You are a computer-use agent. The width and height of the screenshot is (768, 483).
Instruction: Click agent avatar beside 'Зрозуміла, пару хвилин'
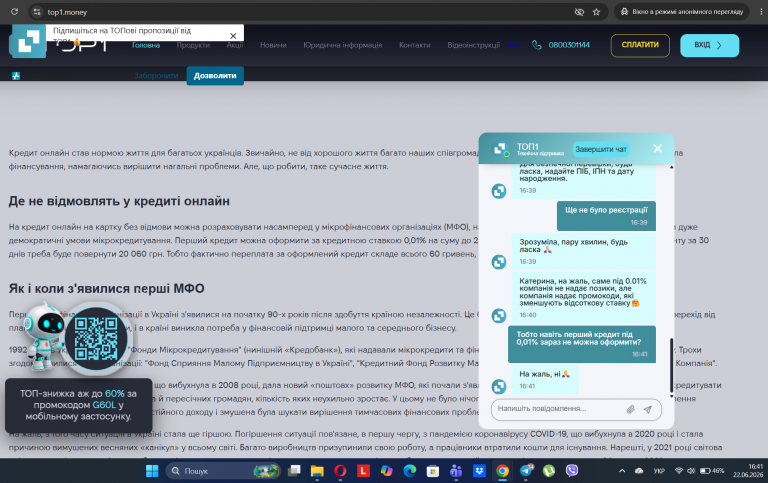pyautogui.click(x=499, y=262)
